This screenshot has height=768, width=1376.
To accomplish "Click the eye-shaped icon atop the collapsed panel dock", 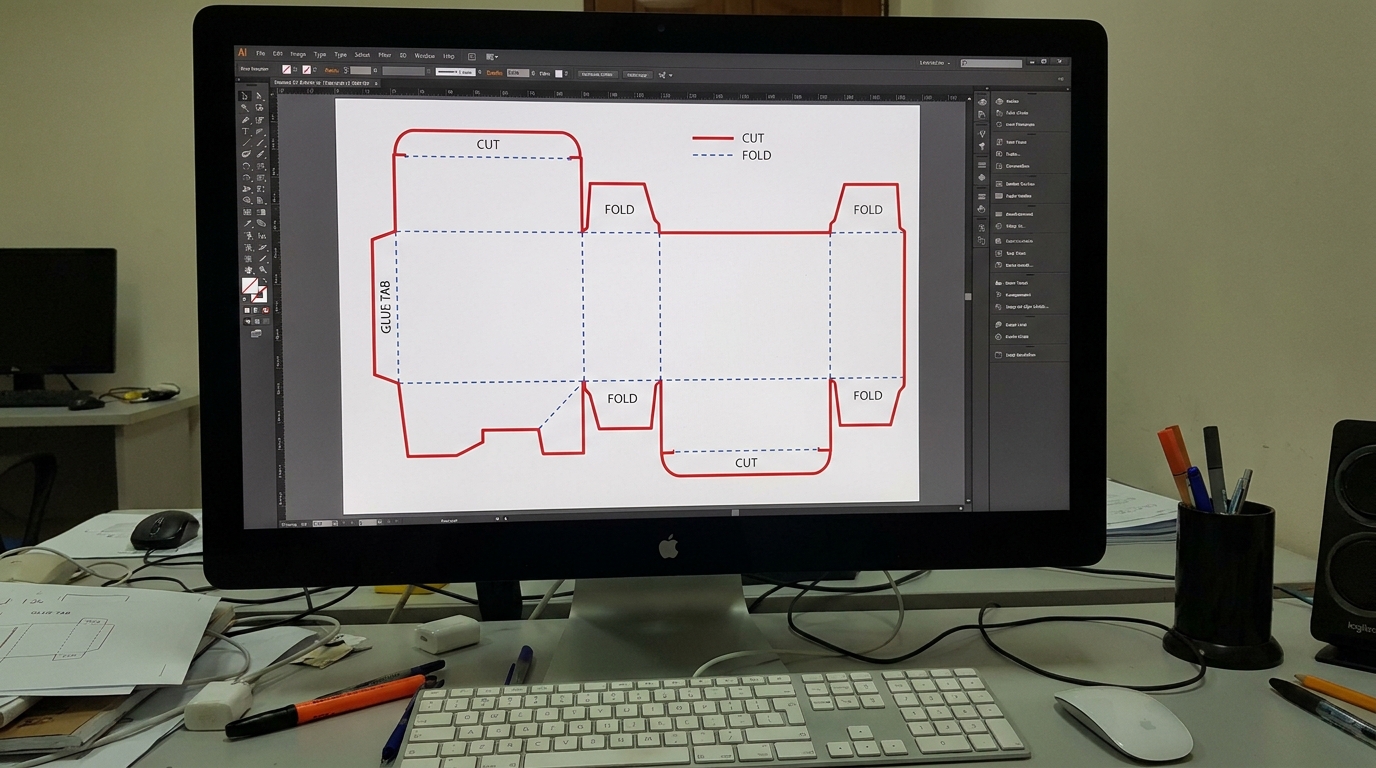I will pos(982,102).
